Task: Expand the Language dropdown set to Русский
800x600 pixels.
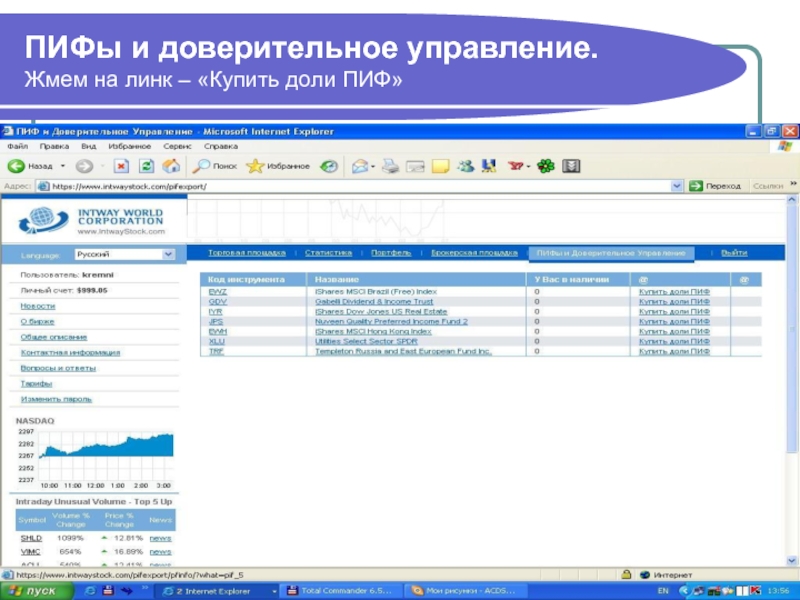Action: tap(167, 255)
